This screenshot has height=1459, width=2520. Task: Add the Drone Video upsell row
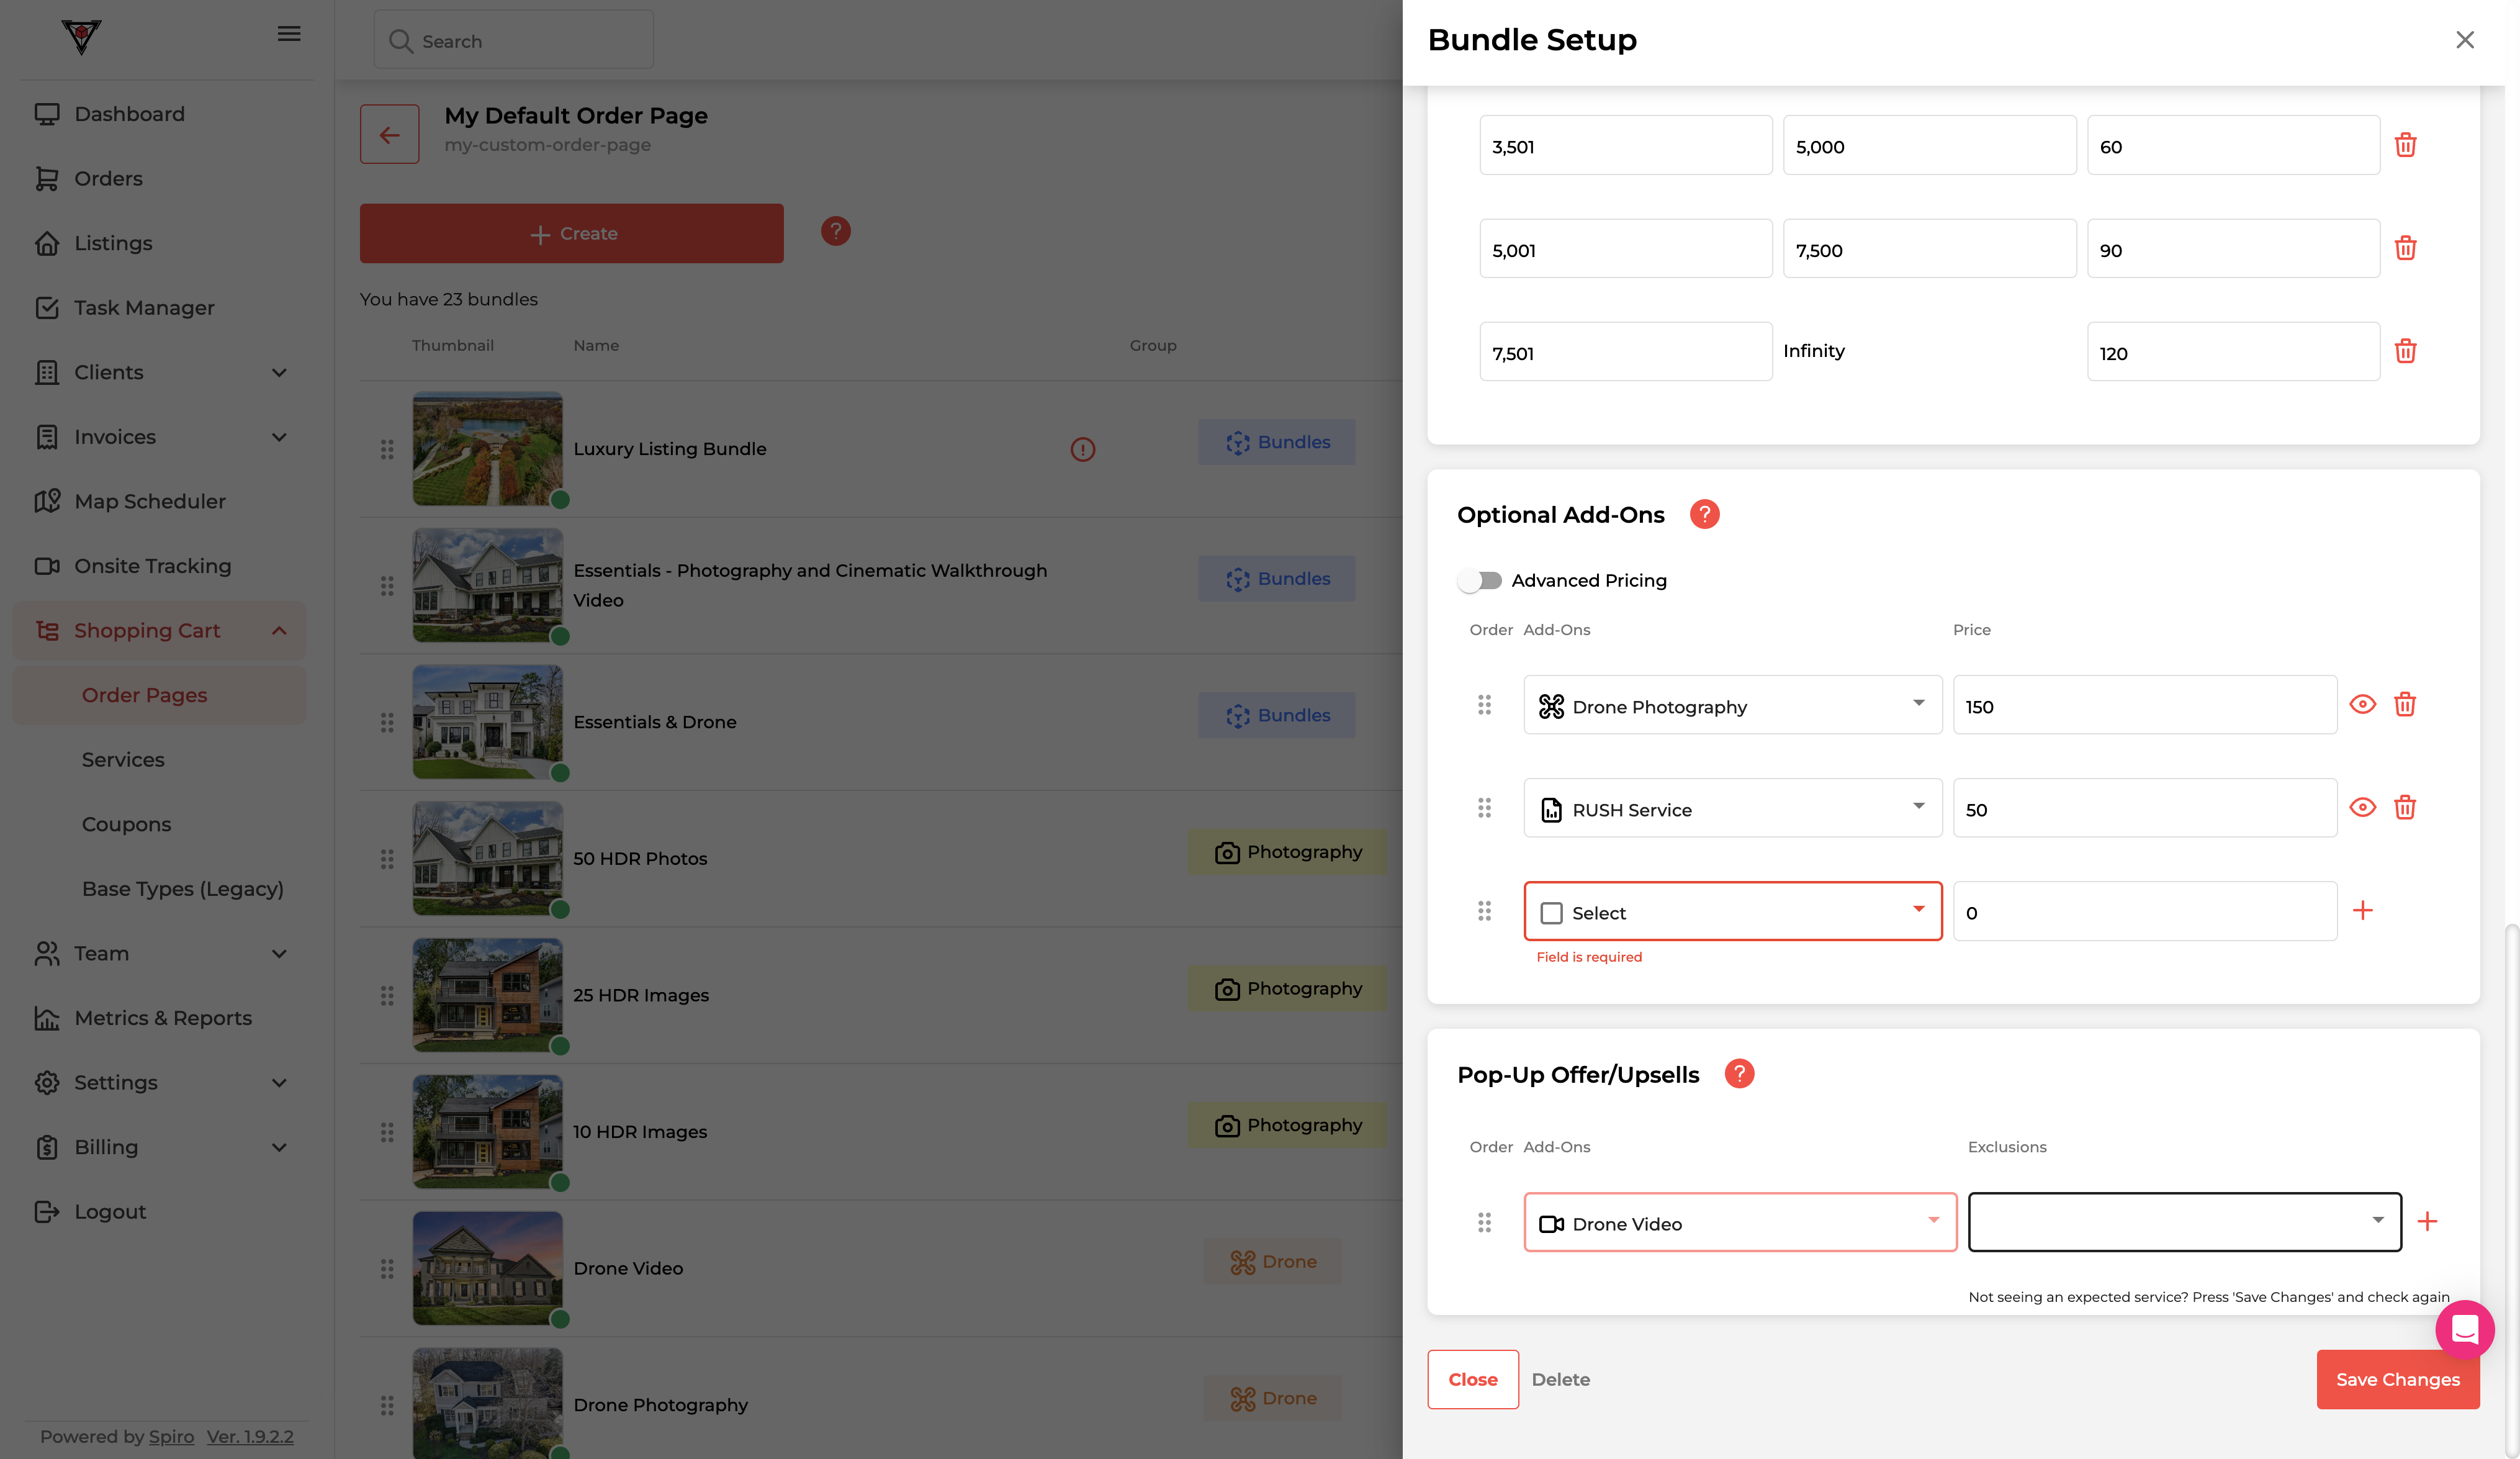pyautogui.click(x=2427, y=1221)
